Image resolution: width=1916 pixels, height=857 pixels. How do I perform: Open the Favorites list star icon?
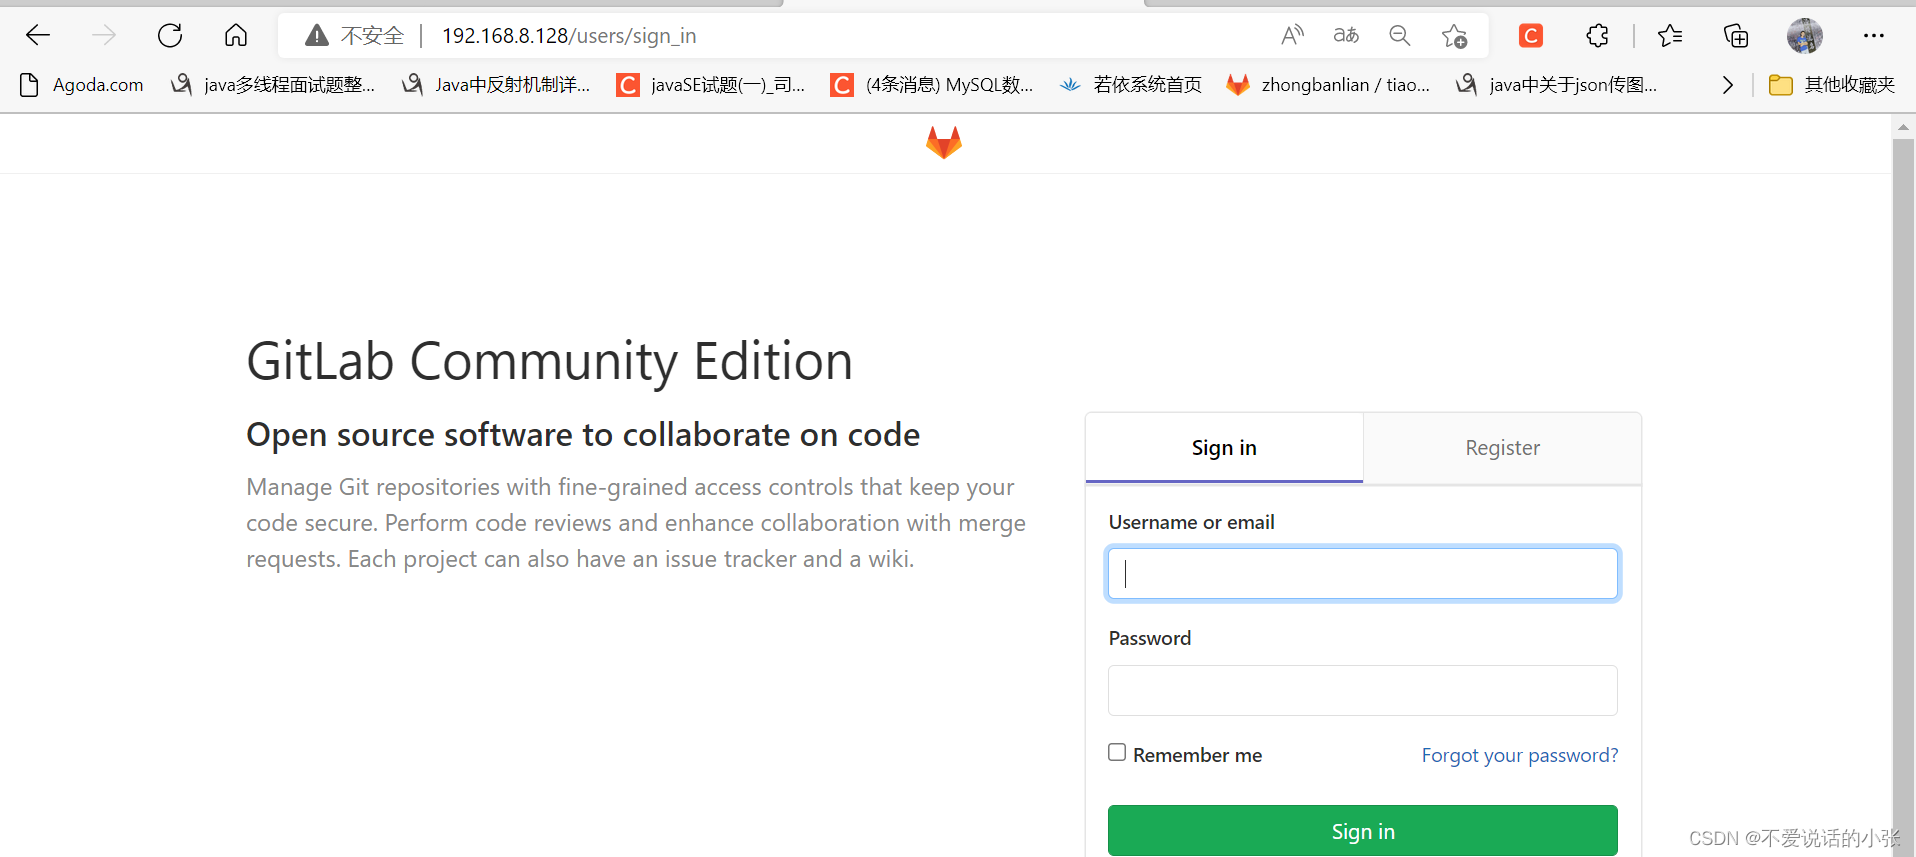(1669, 36)
